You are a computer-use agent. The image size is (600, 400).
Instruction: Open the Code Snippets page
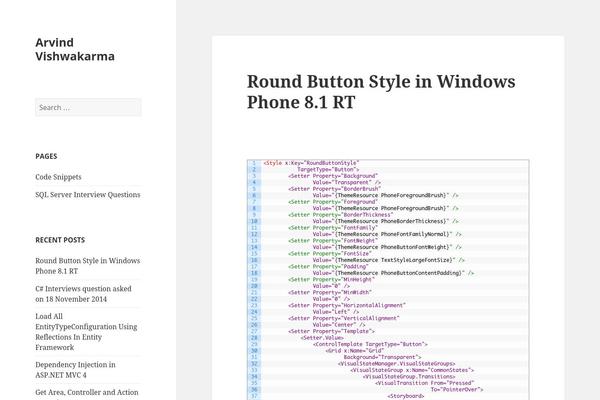[58, 177]
